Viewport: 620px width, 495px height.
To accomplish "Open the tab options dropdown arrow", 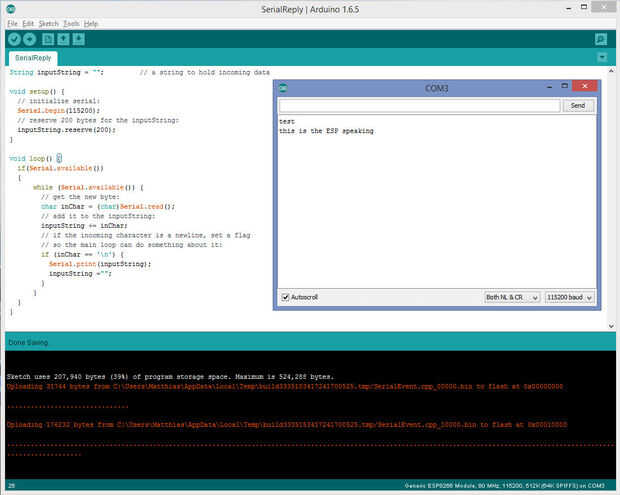I will coord(602,58).
